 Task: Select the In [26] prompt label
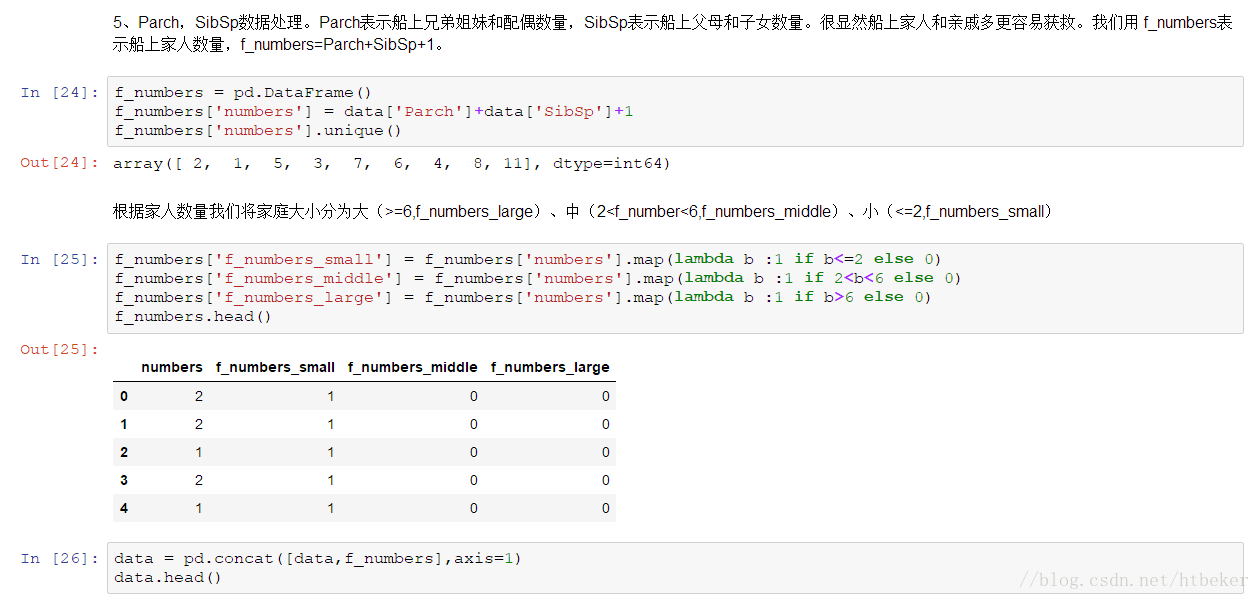click(x=60, y=559)
